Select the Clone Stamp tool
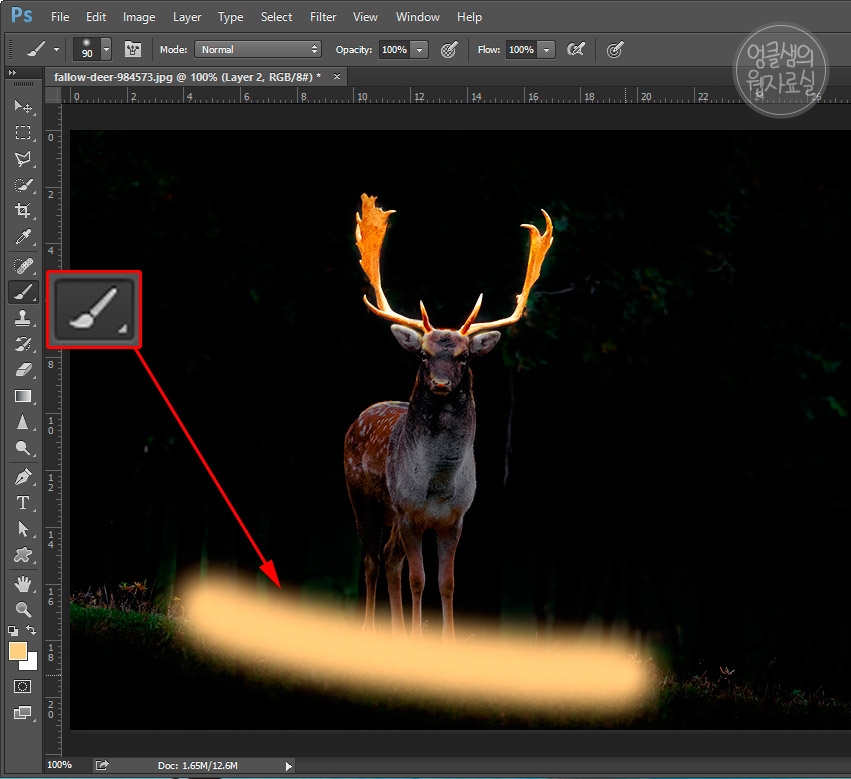This screenshot has width=851, height=779. (x=23, y=318)
